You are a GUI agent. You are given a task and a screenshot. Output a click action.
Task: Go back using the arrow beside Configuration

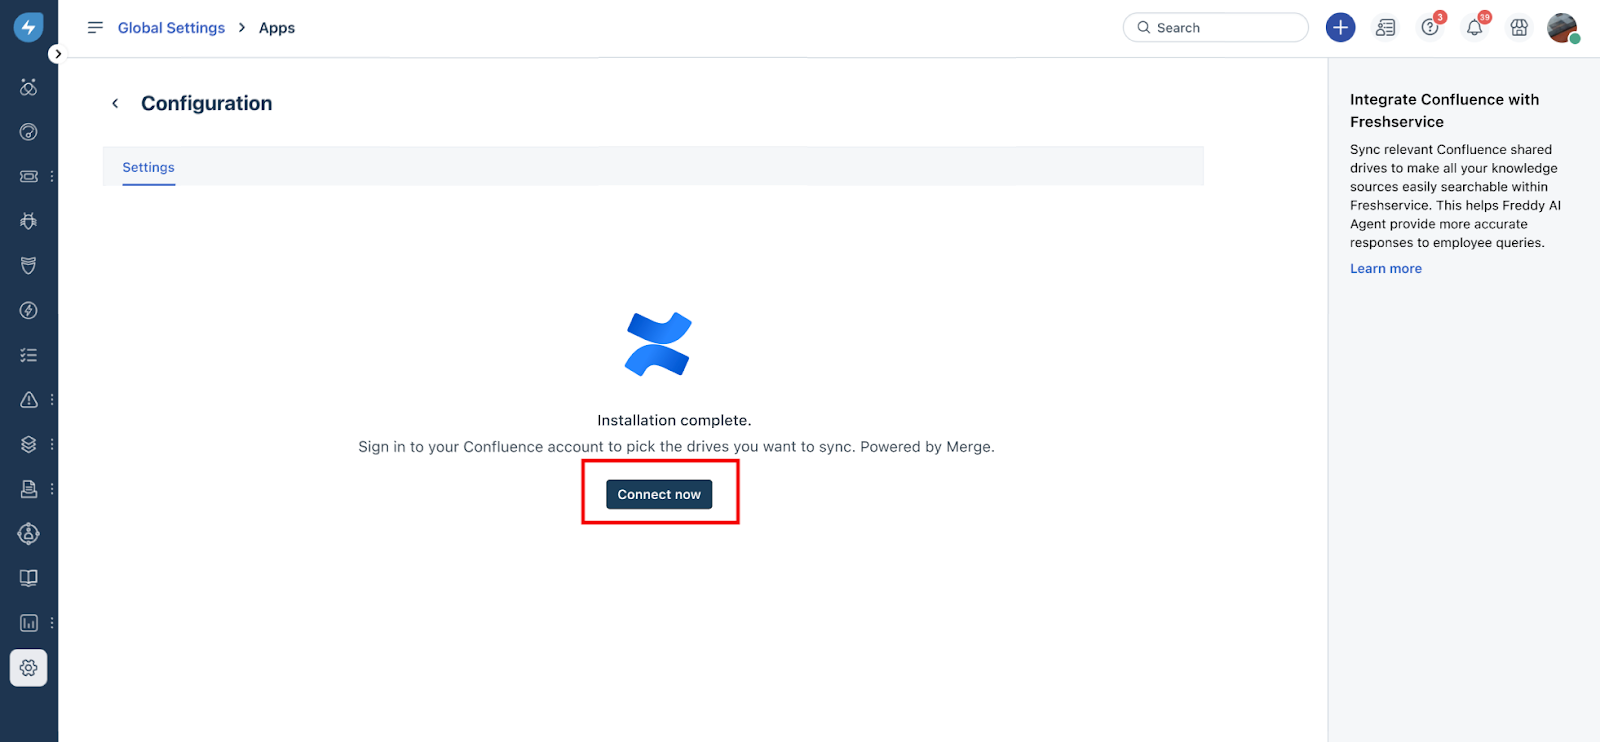click(x=115, y=103)
